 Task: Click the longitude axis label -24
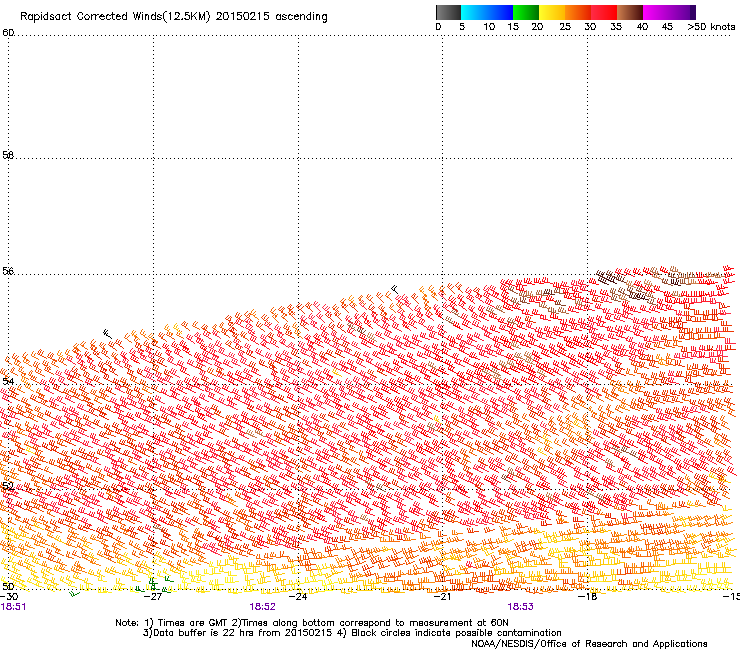click(298, 597)
